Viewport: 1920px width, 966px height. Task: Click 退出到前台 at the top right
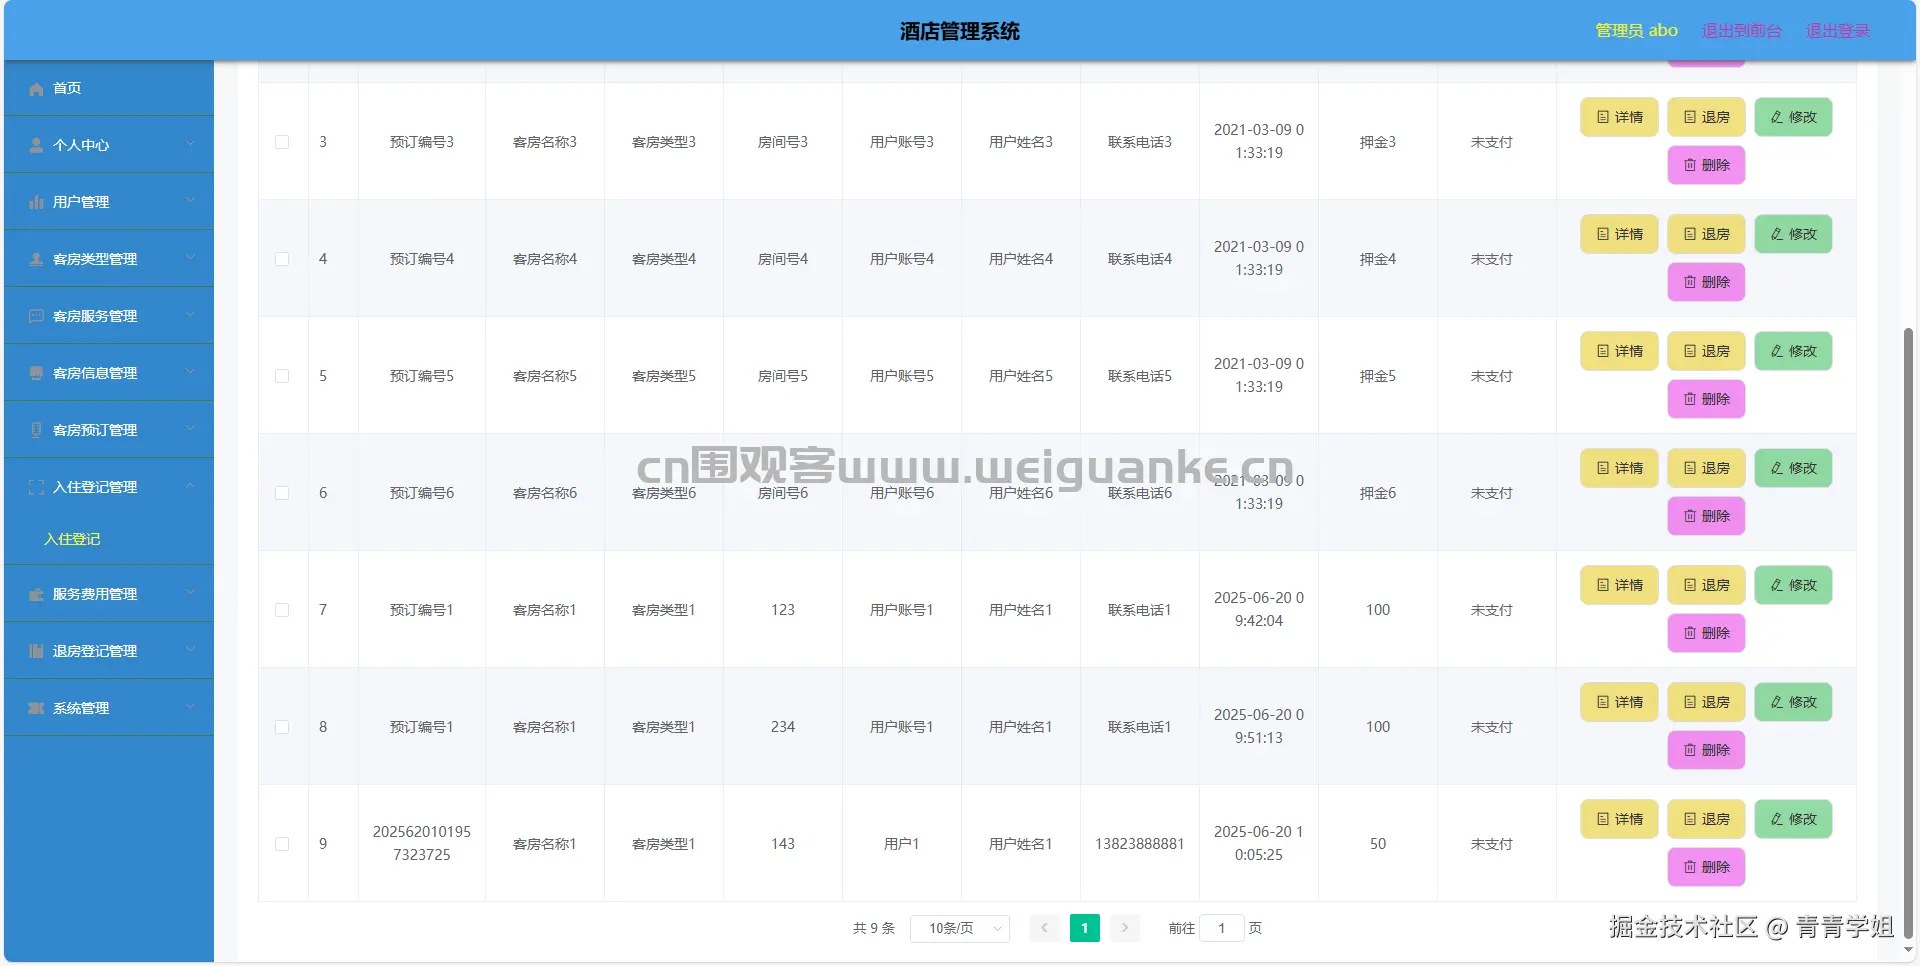(x=1741, y=30)
